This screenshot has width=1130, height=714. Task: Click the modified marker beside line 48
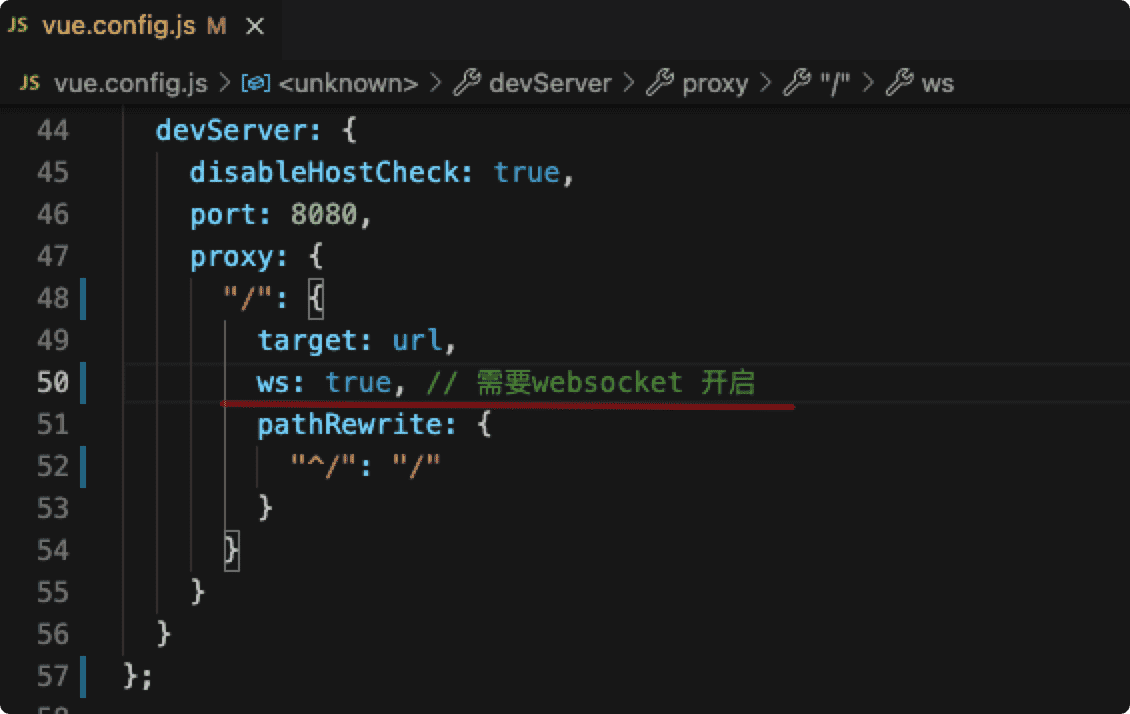point(83,298)
